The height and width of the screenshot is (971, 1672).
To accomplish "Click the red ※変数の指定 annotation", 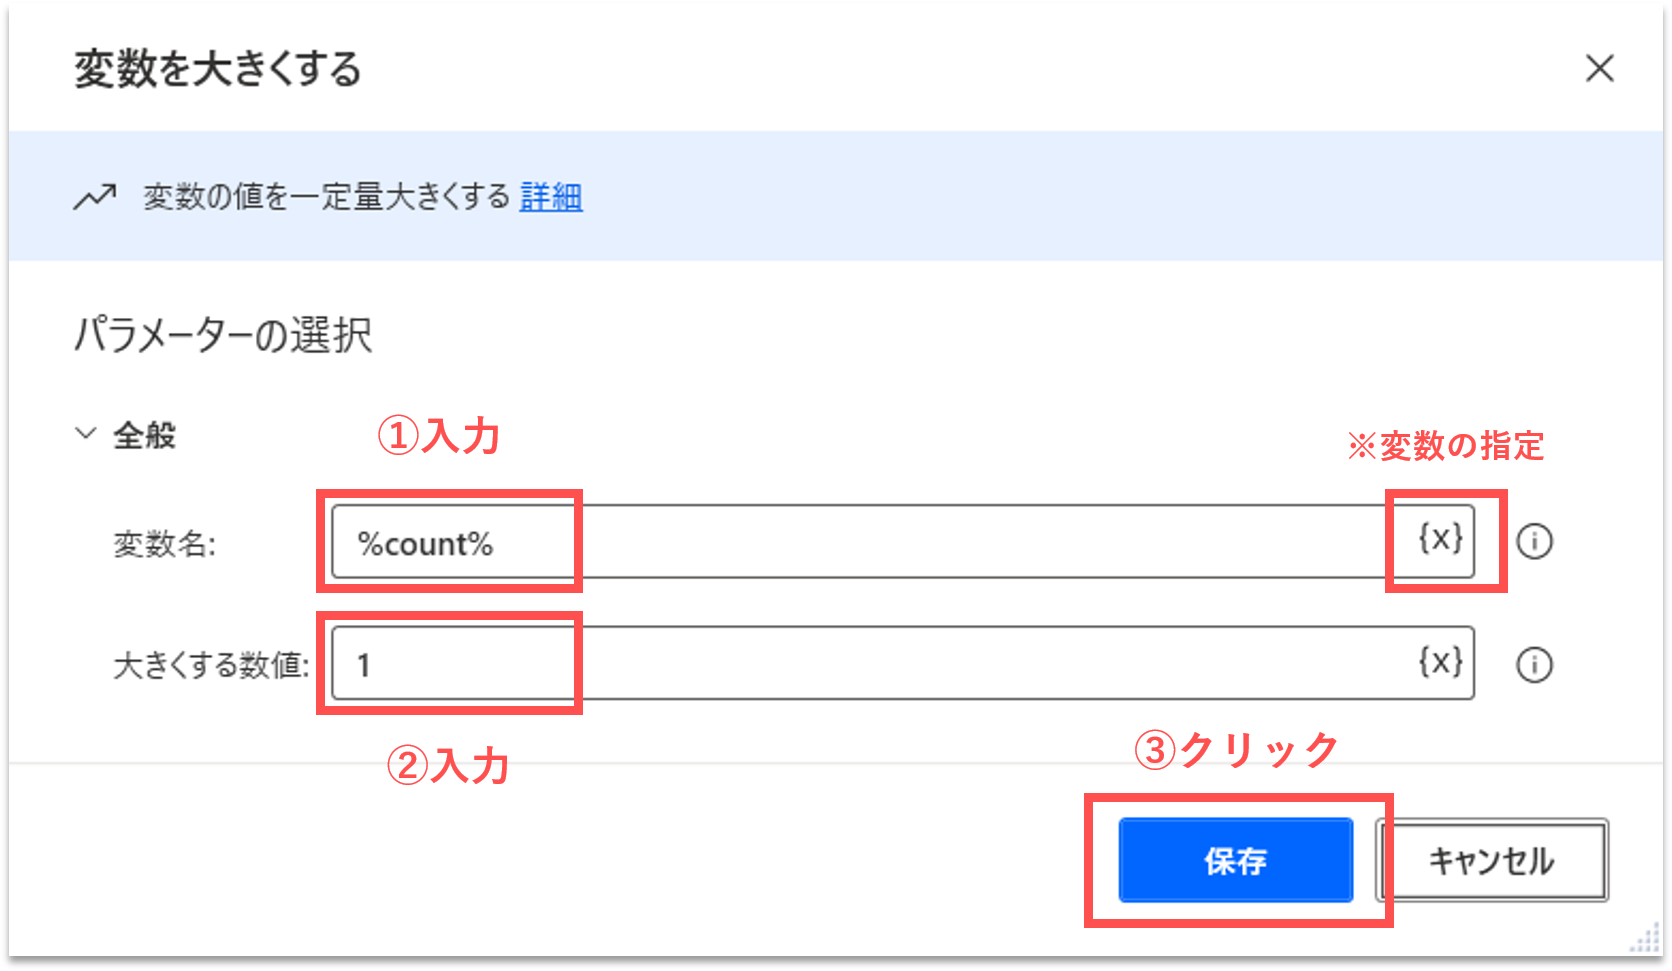I will pos(1446,446).
